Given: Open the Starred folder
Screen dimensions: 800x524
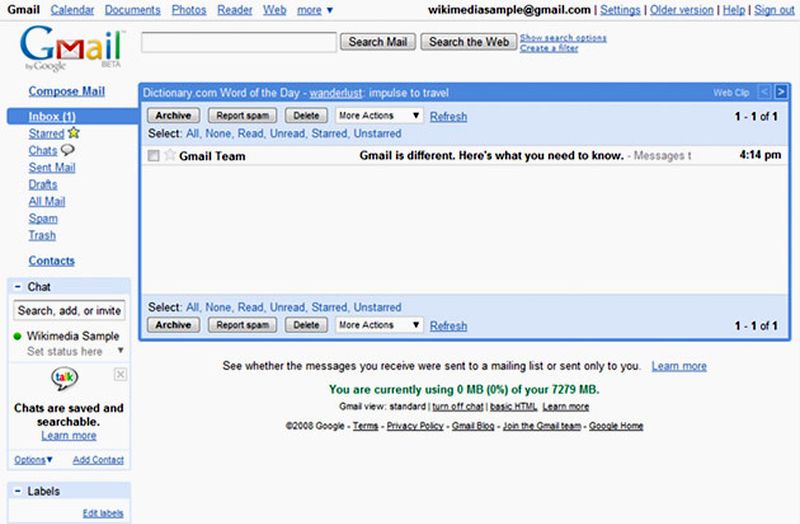Looking at the screenshot, I should coord(46,134).
